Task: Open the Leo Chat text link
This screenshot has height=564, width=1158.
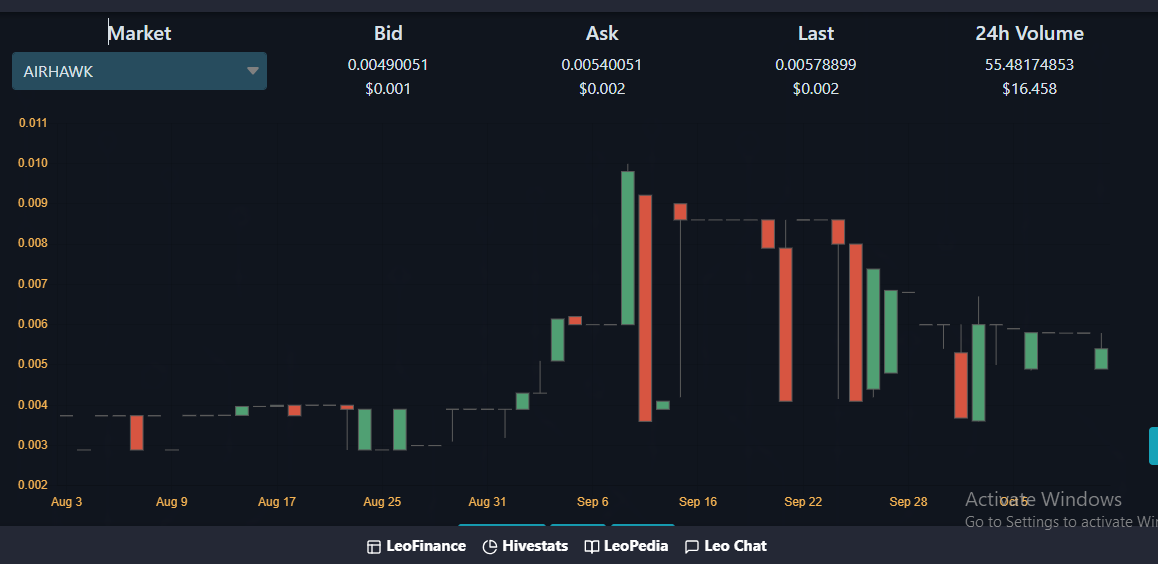Action: tap(736, 546)
